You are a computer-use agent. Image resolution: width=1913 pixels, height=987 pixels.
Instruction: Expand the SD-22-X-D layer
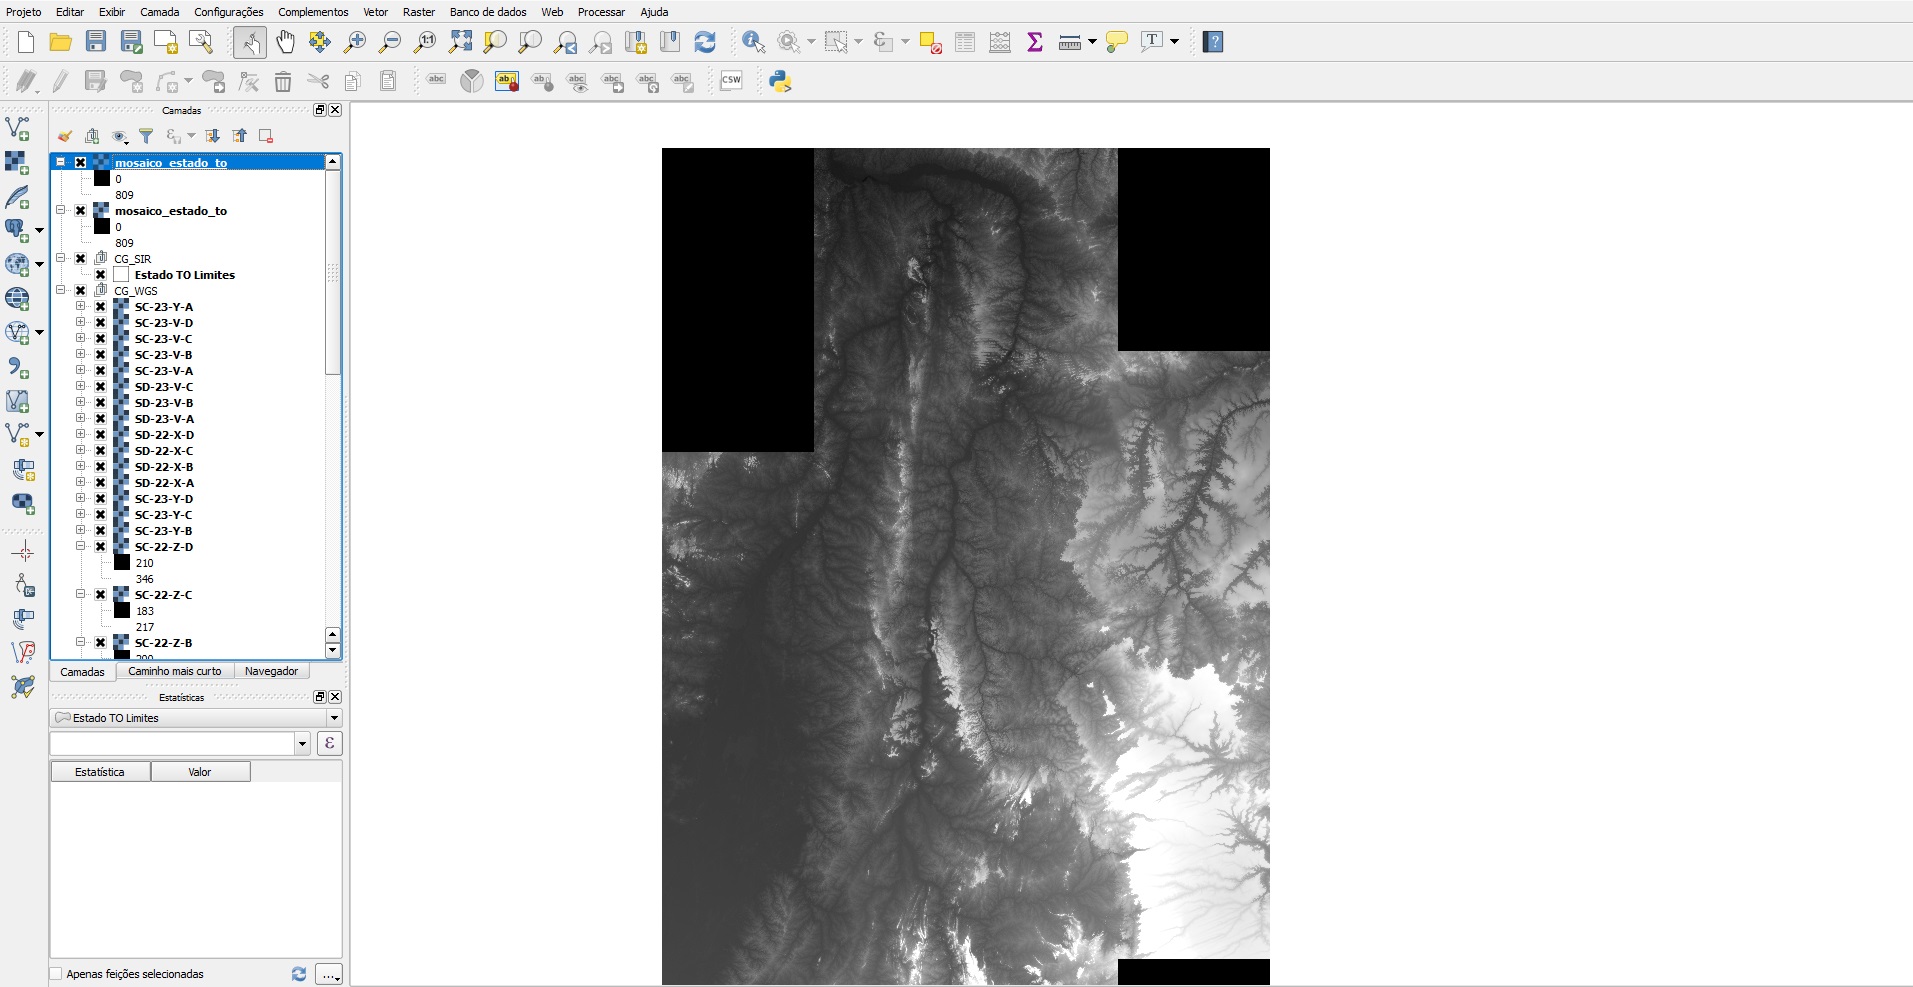[x=81, y=434]
